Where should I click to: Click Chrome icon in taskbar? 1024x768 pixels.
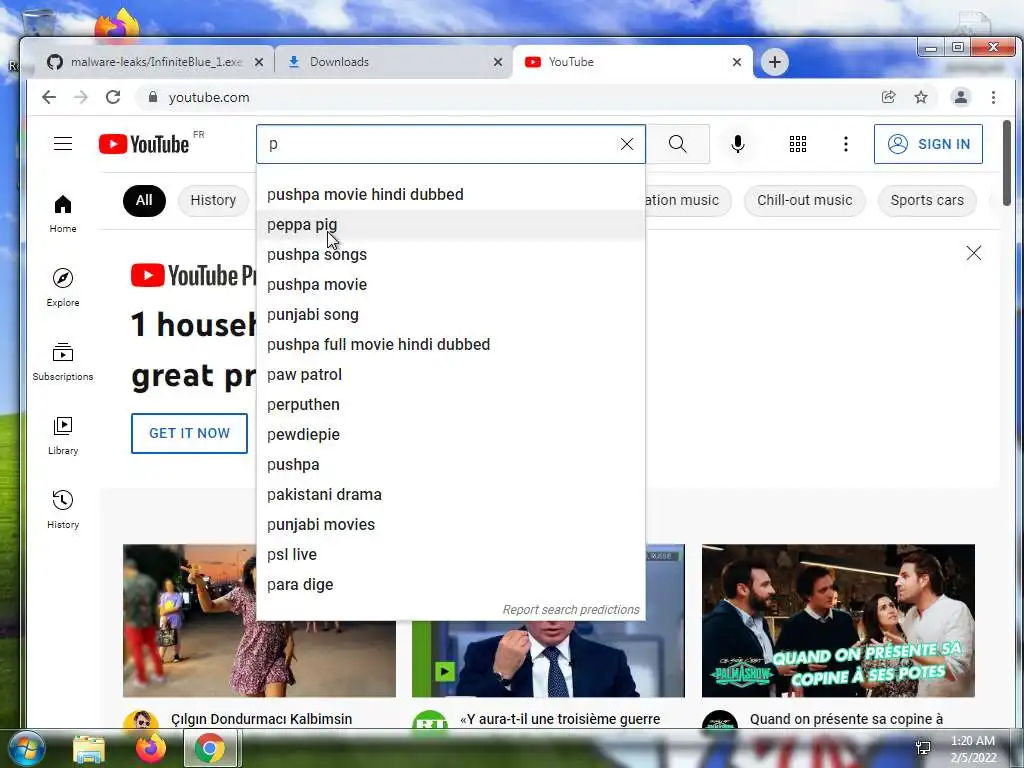pyautogui.click(x=210, y=748)
